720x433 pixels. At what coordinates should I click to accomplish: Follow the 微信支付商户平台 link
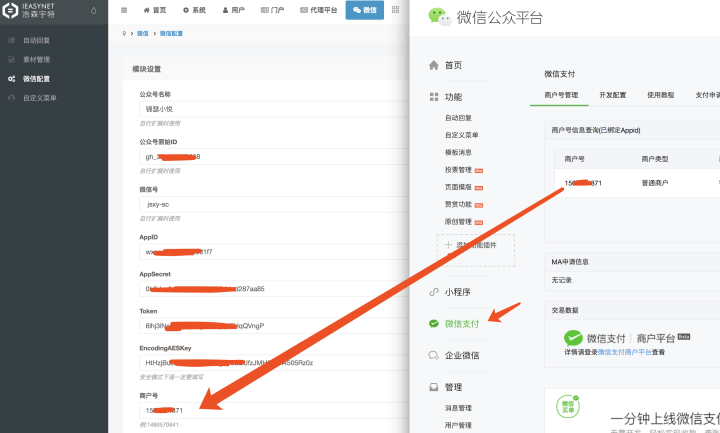[x=624, y=352]
